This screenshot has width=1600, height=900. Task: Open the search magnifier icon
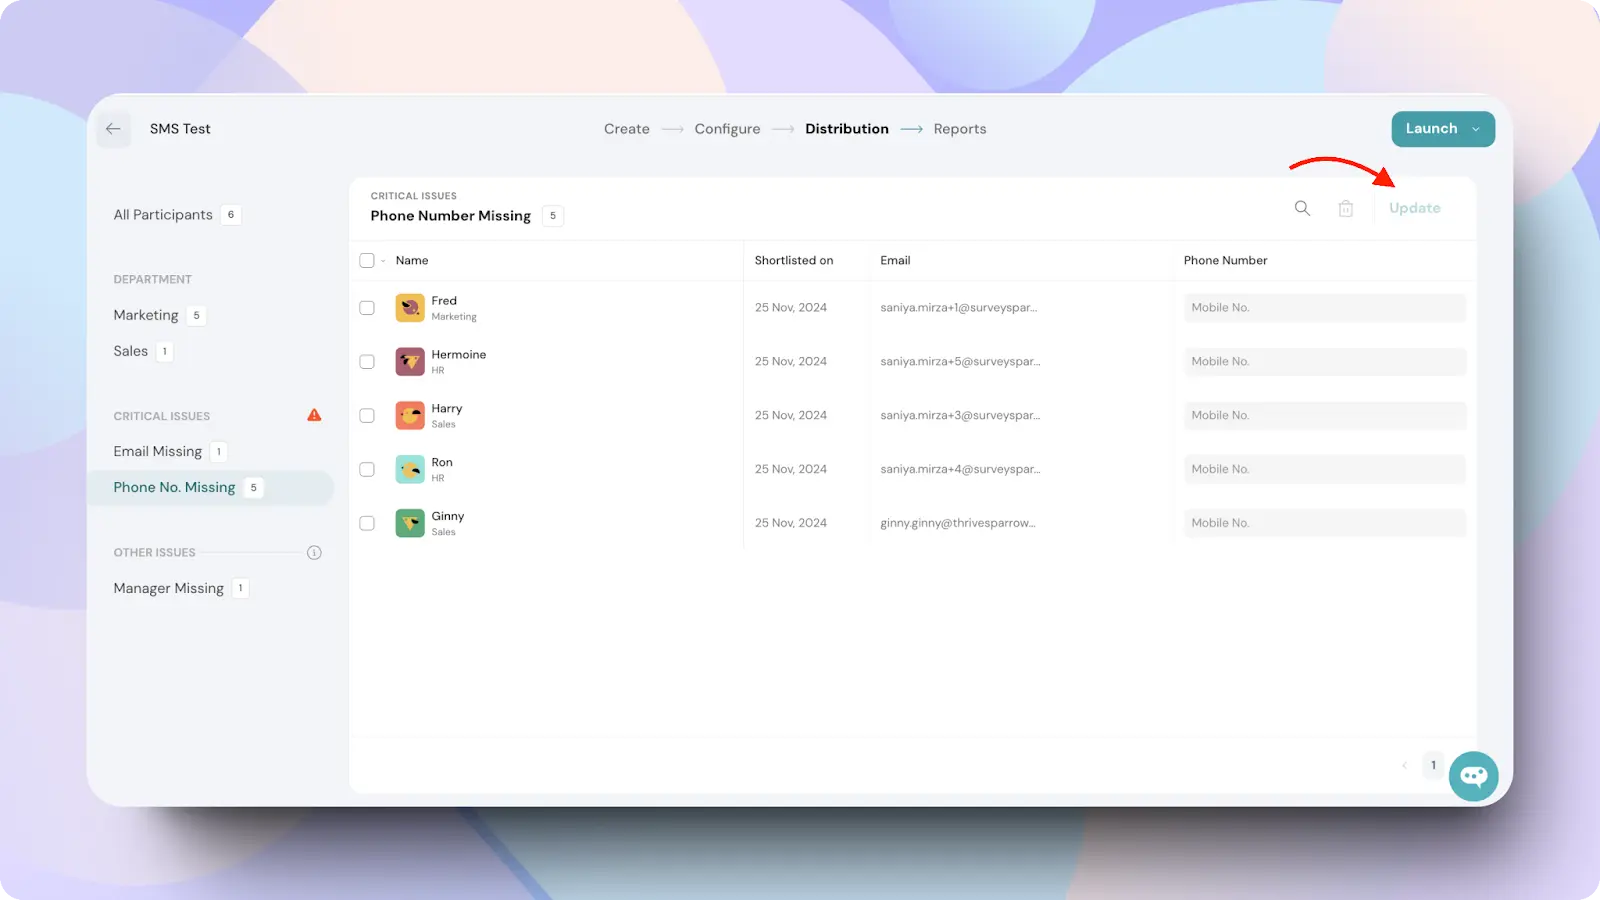[x=1302, y=208]
